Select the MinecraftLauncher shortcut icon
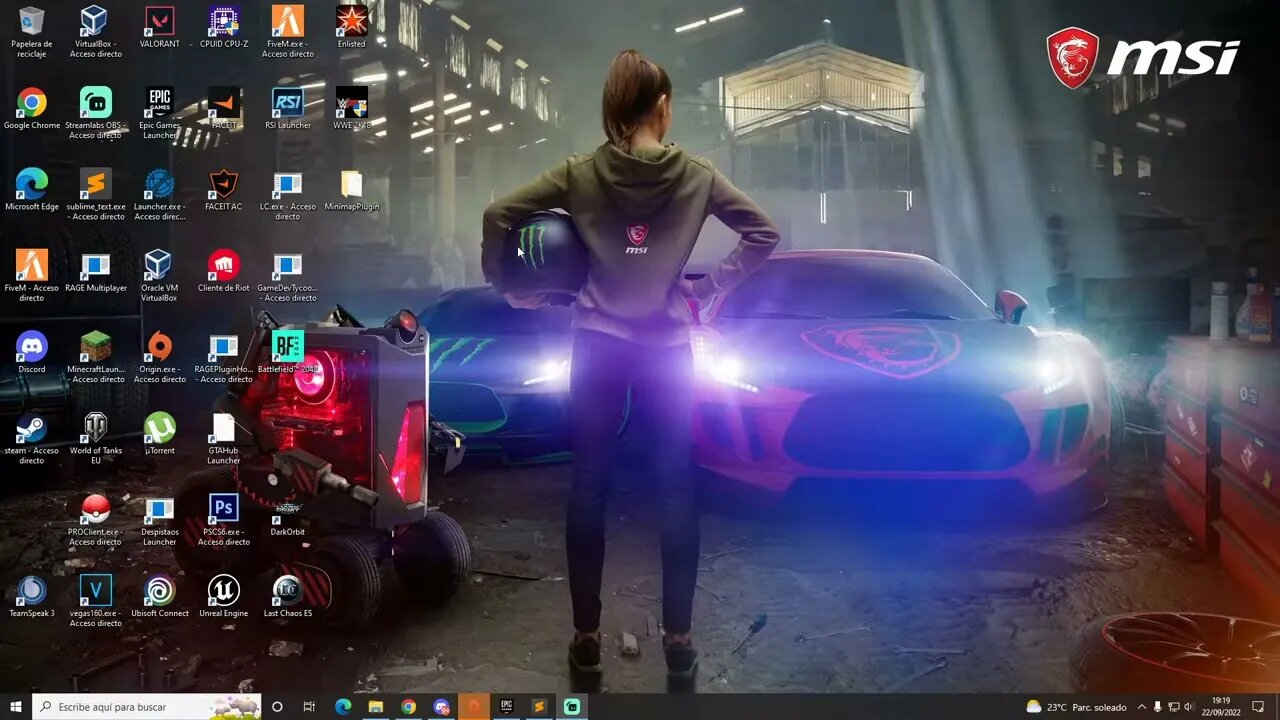 (x=96, y=356)
